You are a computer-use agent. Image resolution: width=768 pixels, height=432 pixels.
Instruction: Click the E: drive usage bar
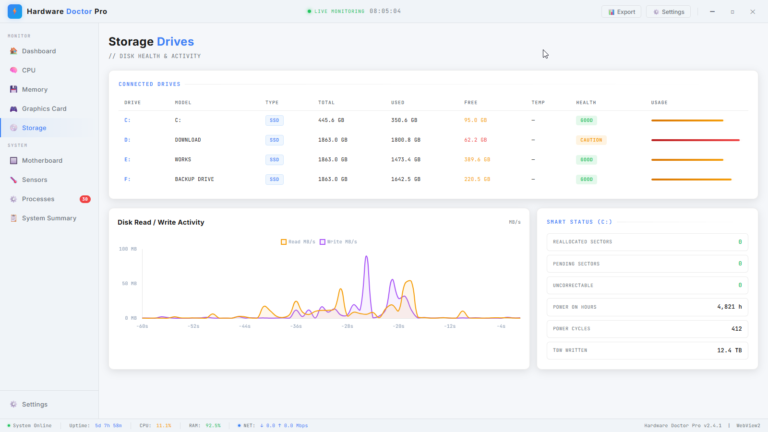click(687, 160)
